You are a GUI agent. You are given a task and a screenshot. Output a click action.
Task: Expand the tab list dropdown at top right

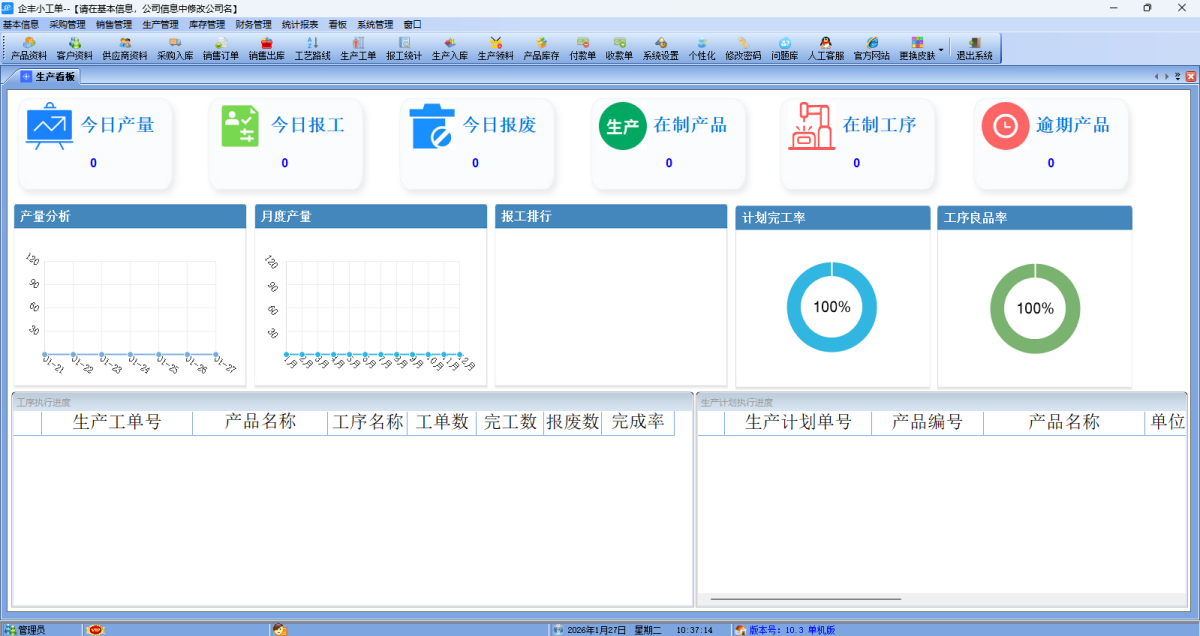(x=1177, y=76)
